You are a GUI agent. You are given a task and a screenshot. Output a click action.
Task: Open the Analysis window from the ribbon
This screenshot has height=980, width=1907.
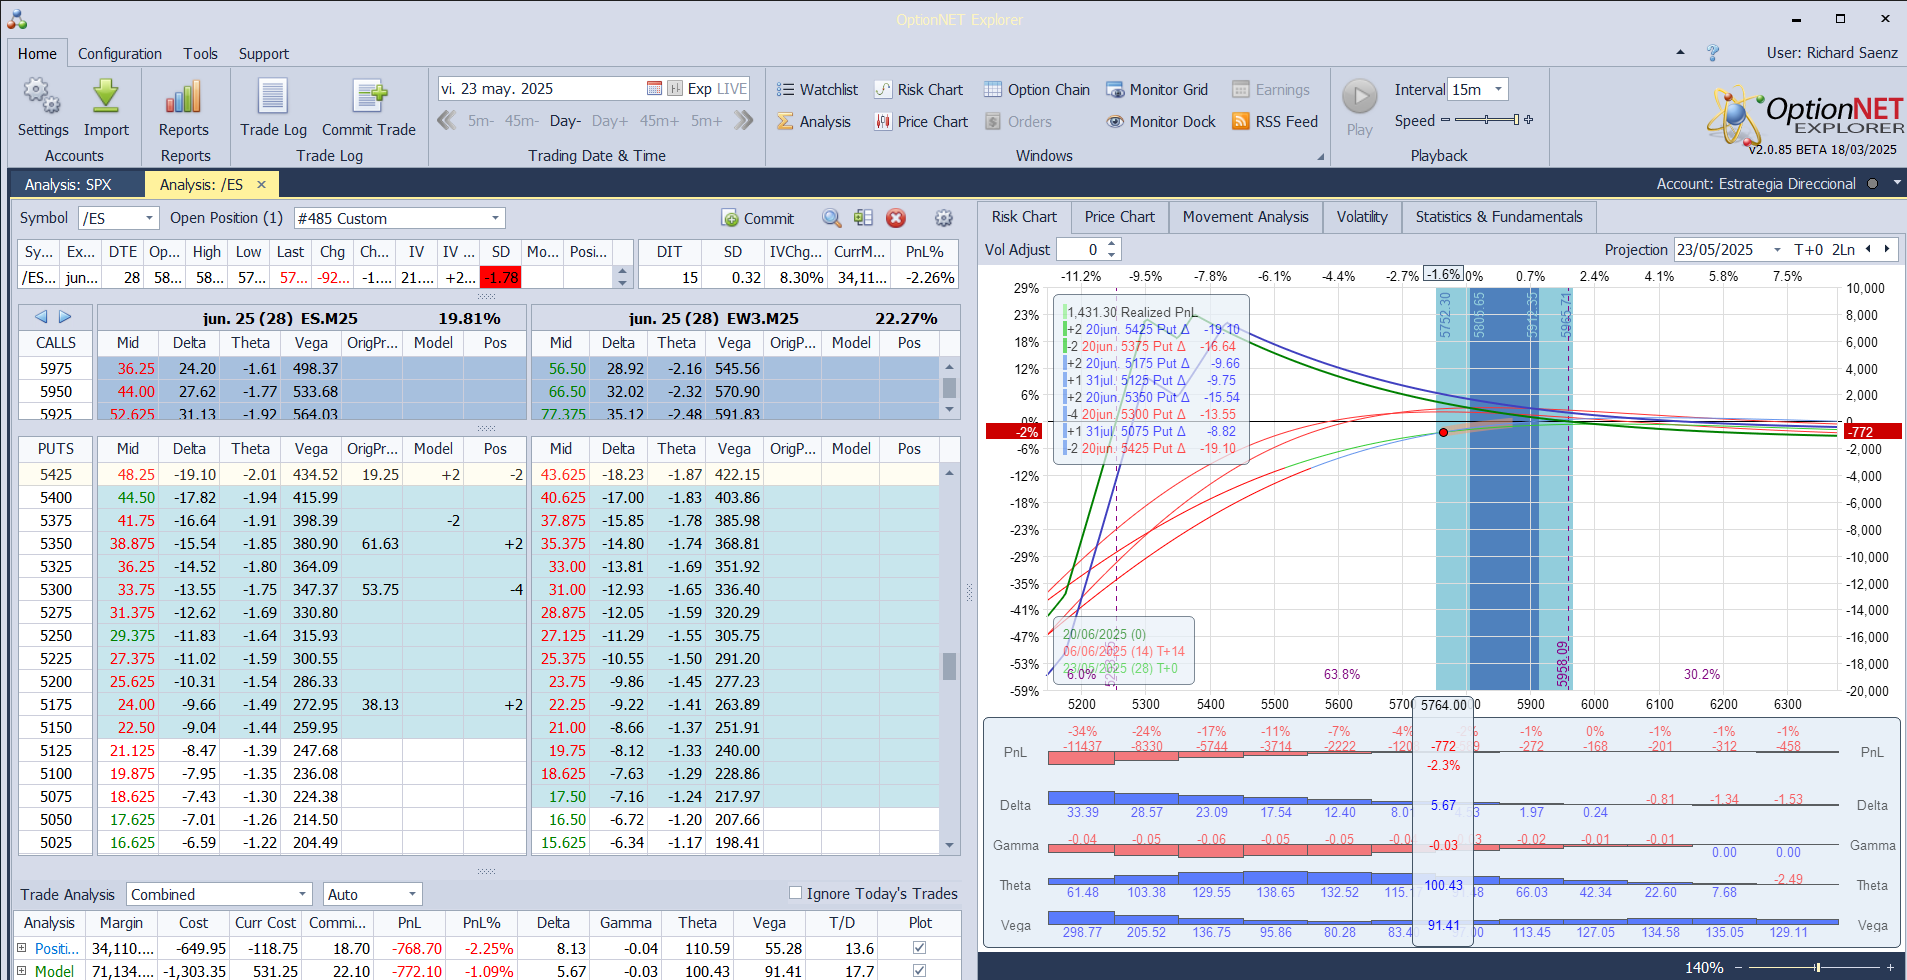[814, 122]
